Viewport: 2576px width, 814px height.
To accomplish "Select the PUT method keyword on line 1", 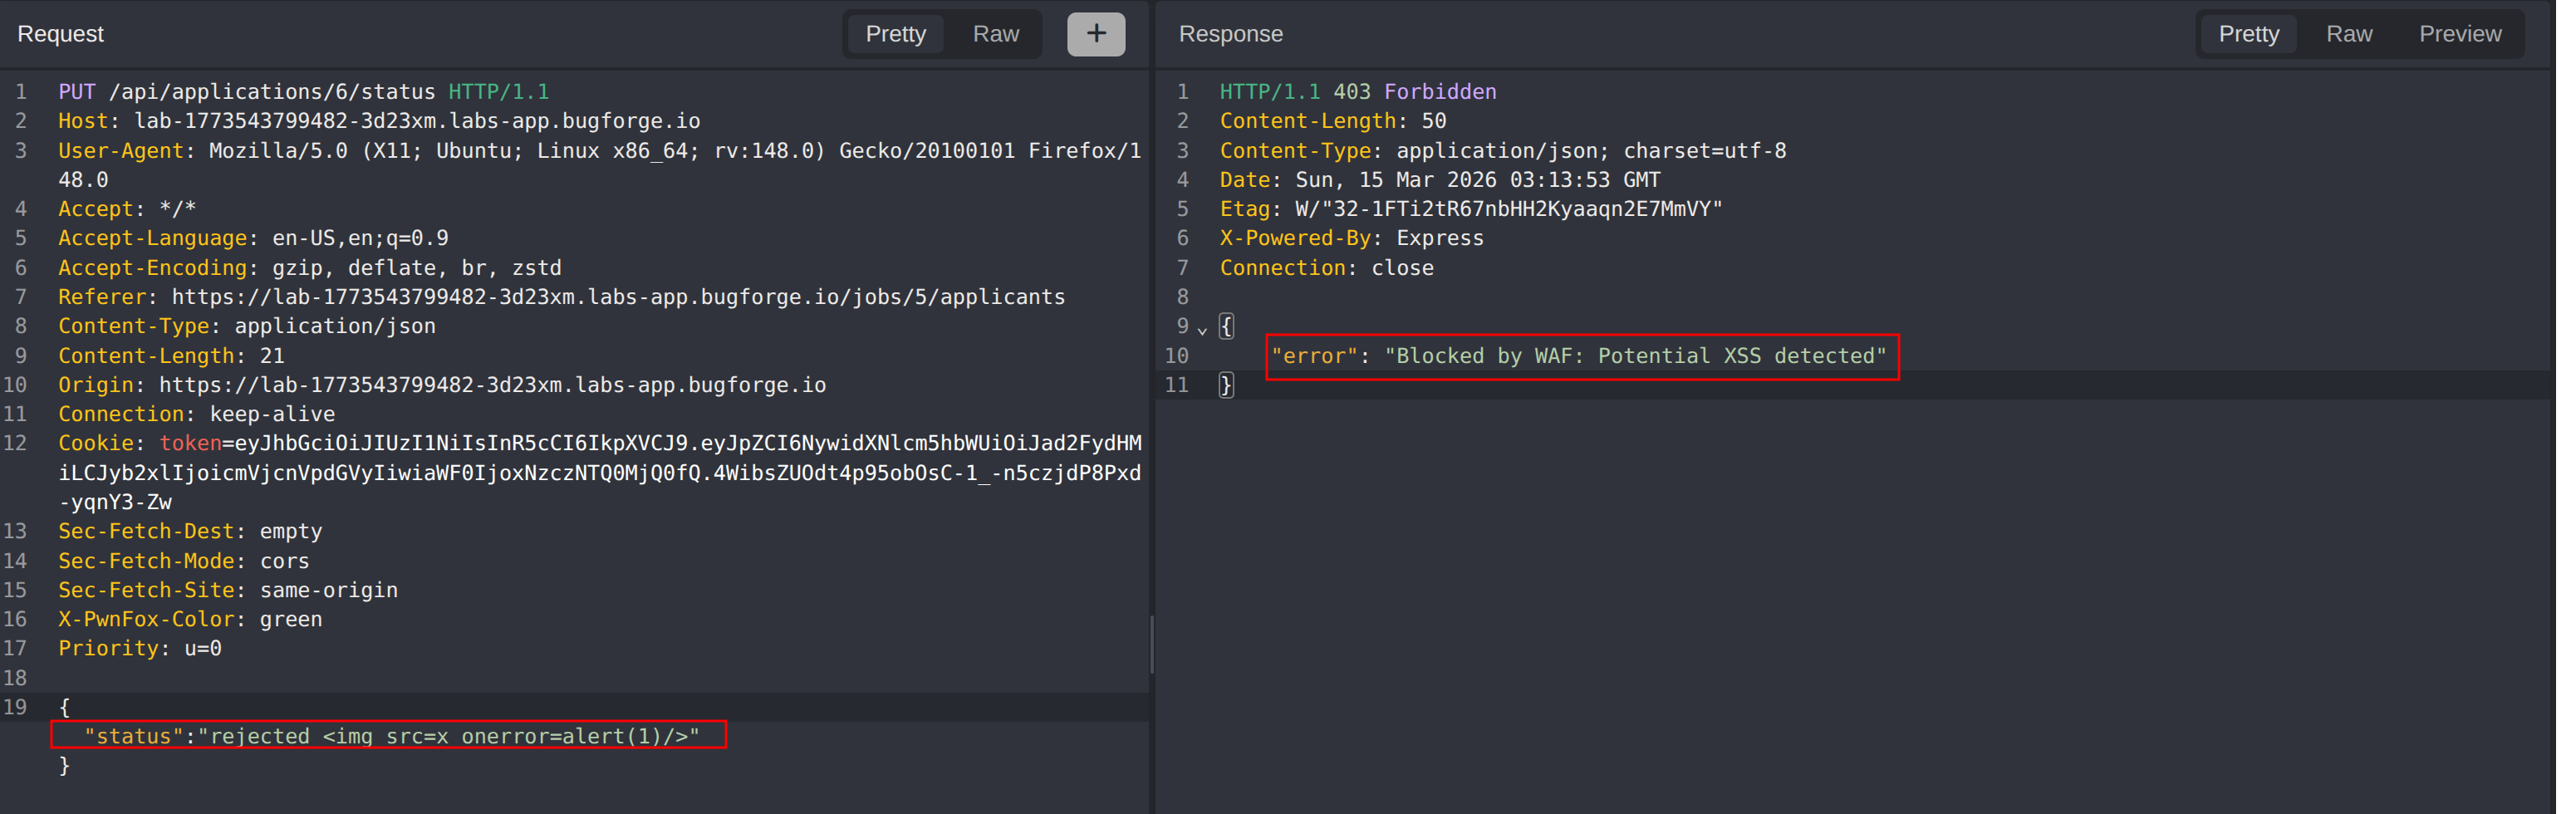I will [x=77, y=91].
